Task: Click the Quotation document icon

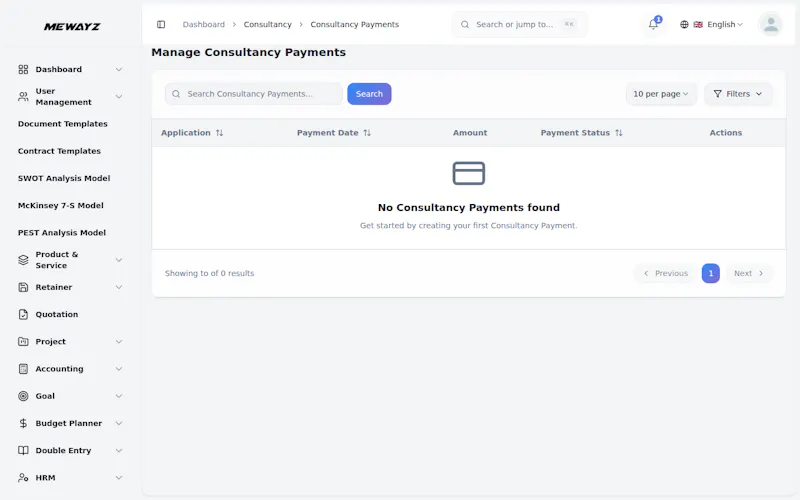Action: pos(23,314)
